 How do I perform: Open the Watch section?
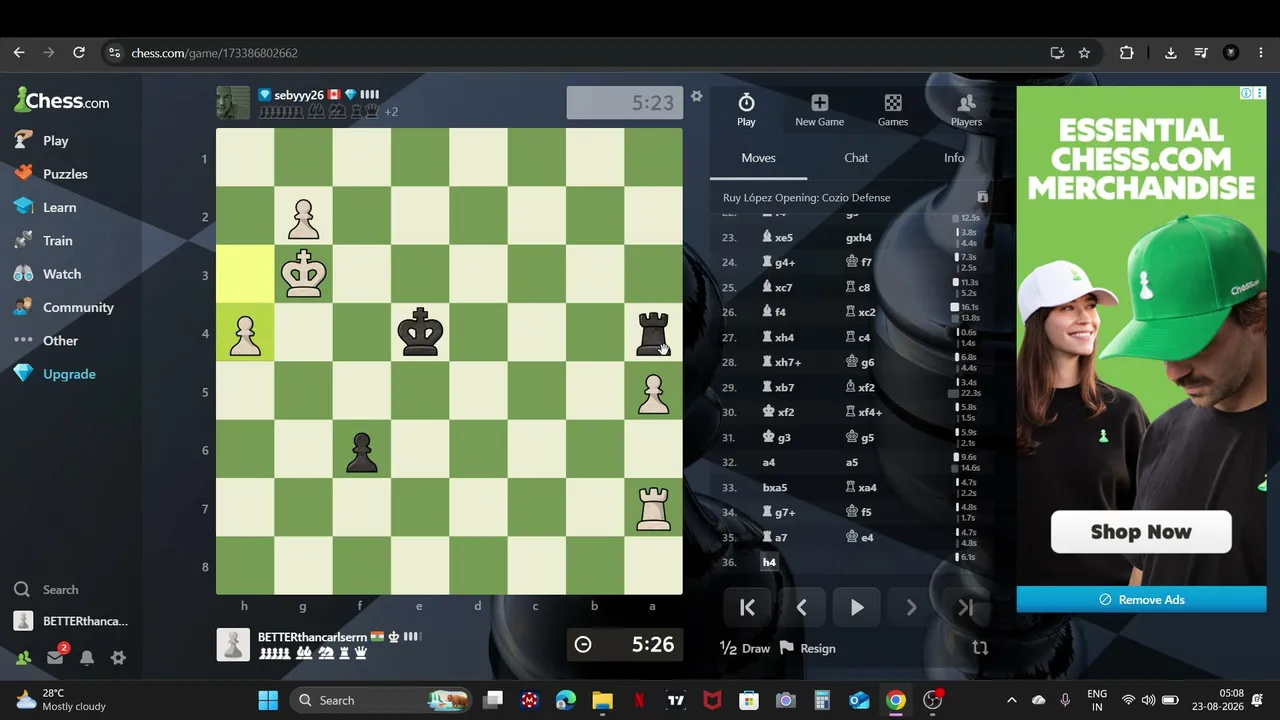(x=48, y=274)
